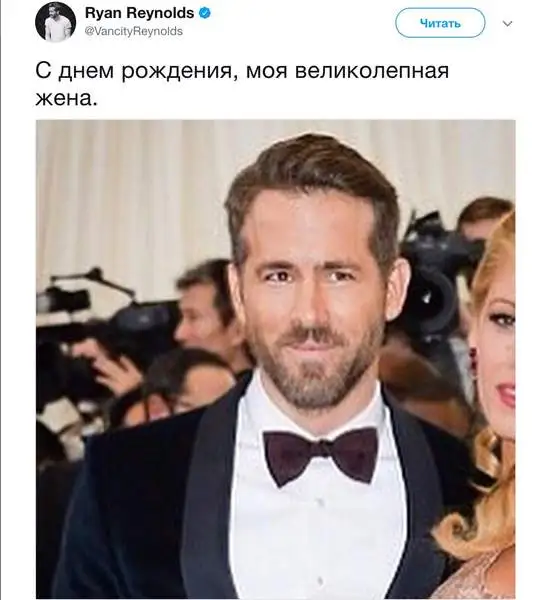Expand the tweet options chevron arrow
The height and width of the screenshot is (600, 547).
(507, 24)
